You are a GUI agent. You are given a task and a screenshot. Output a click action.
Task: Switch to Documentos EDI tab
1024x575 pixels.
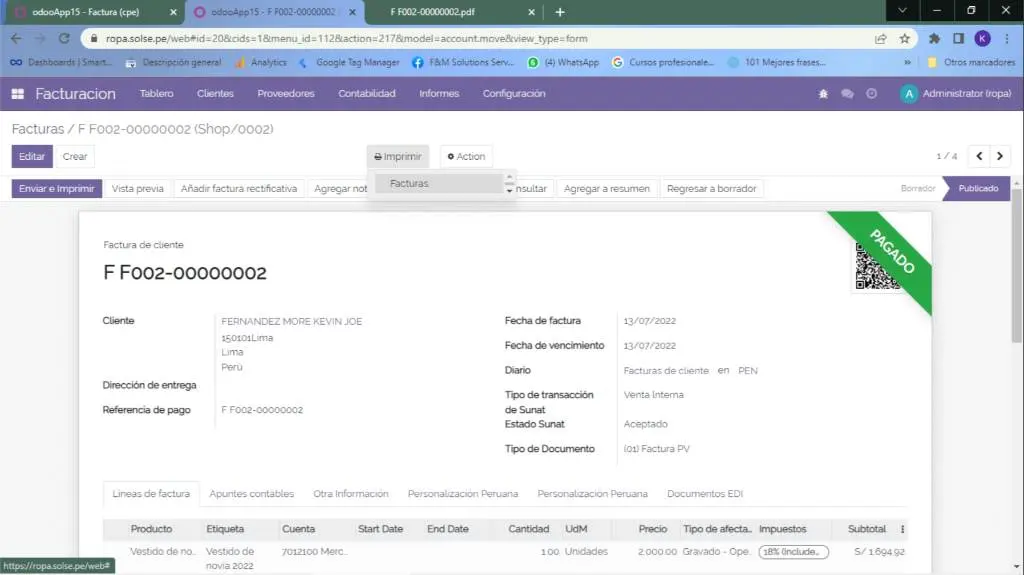(x=704, y=494)
